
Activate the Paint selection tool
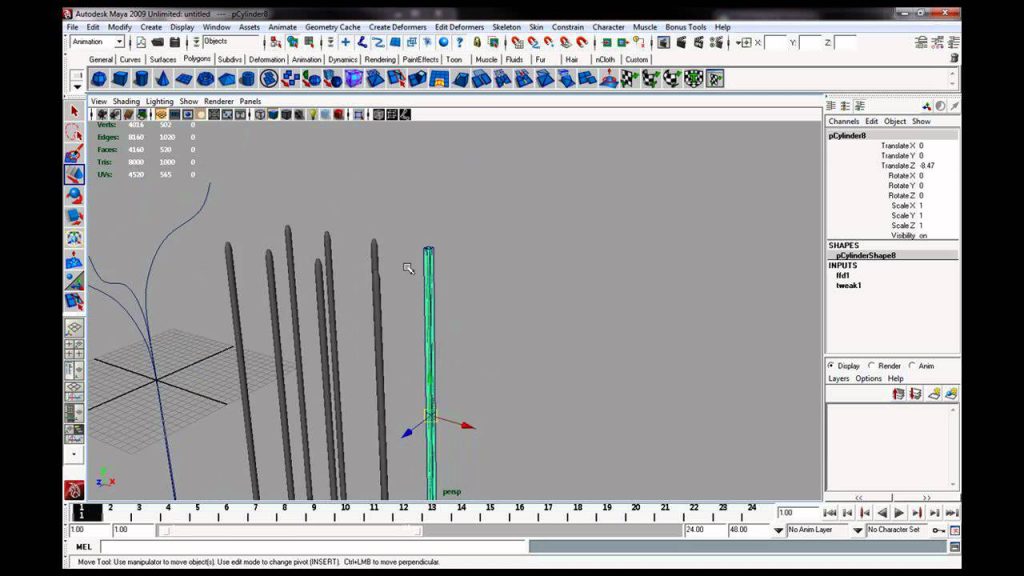click(74, 153)
